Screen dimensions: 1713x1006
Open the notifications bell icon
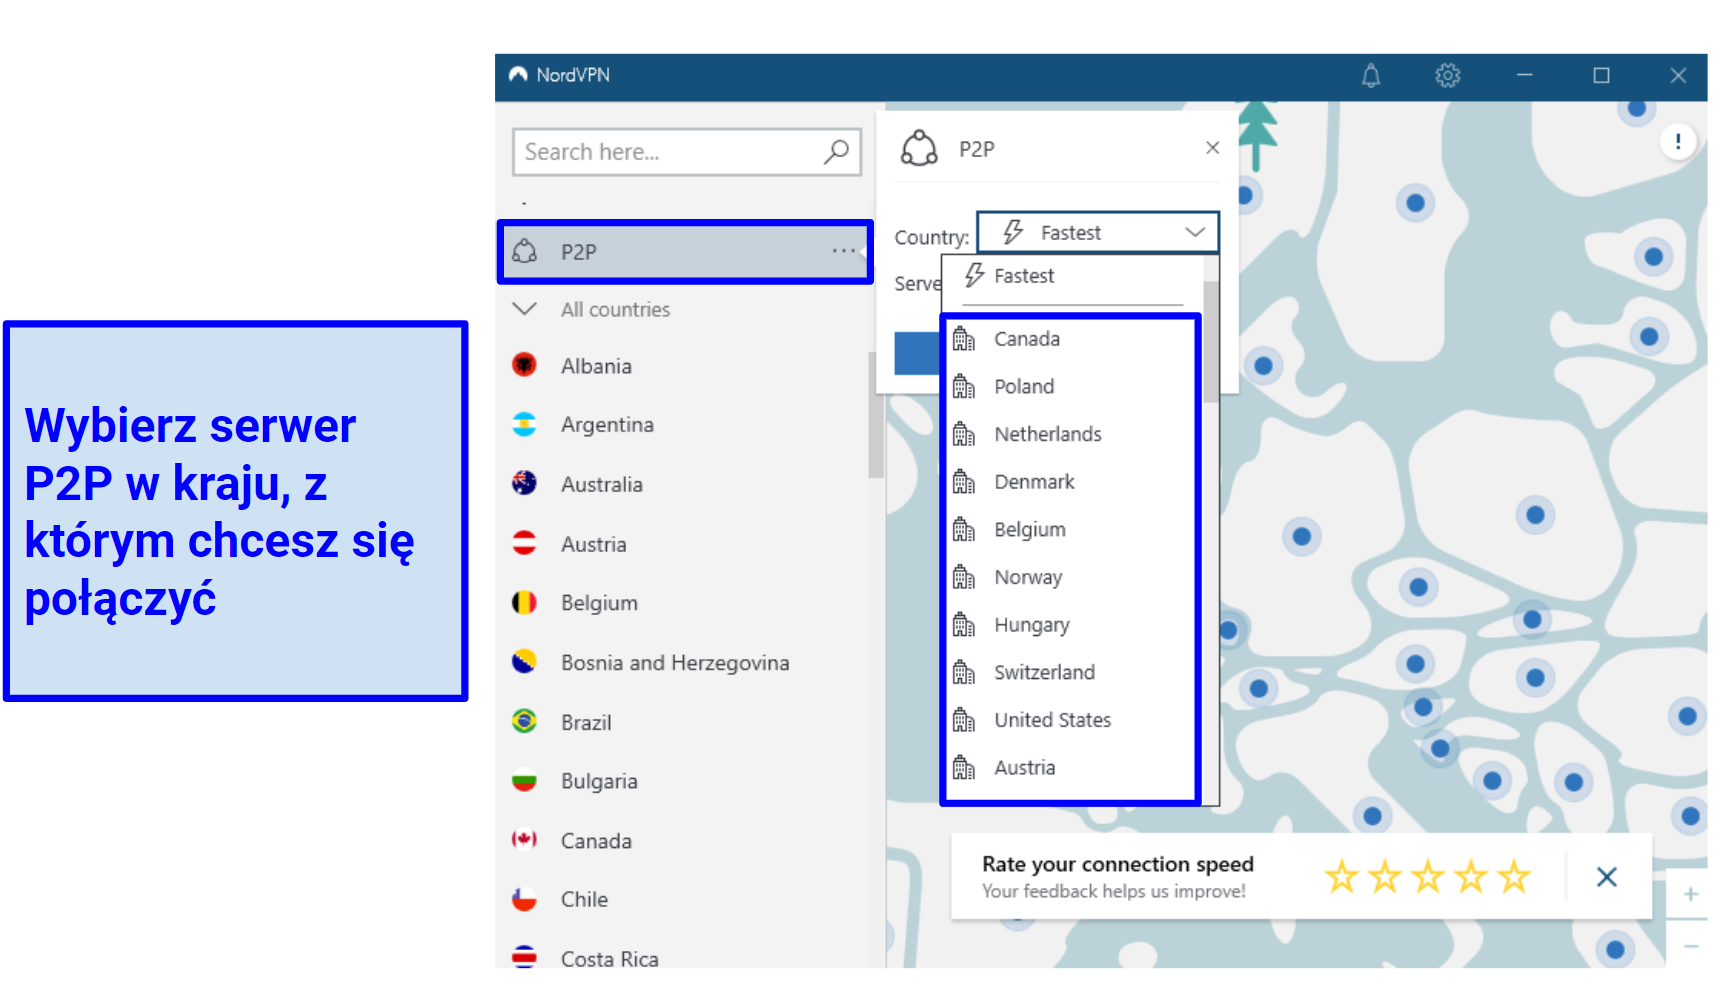[x=1371, y=76]
